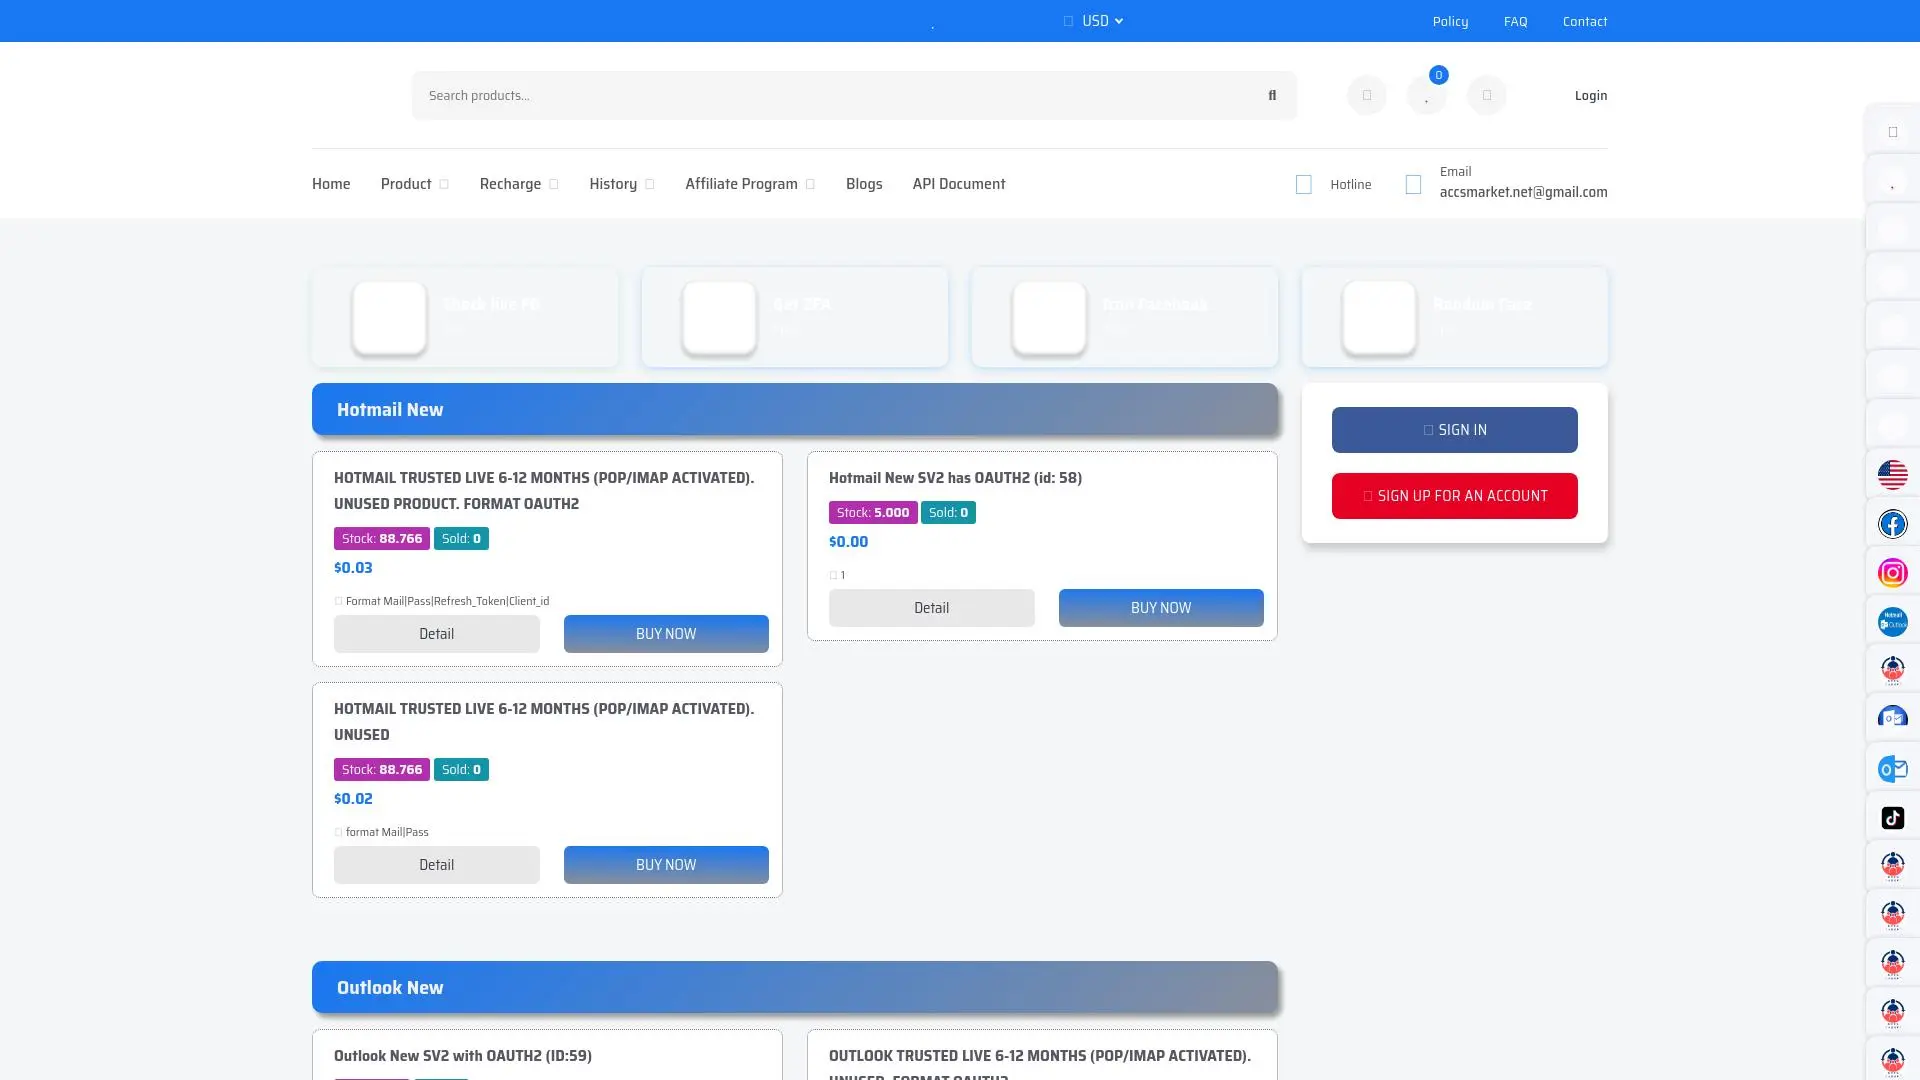Open the Affiliate Program menu

[749, 184]
